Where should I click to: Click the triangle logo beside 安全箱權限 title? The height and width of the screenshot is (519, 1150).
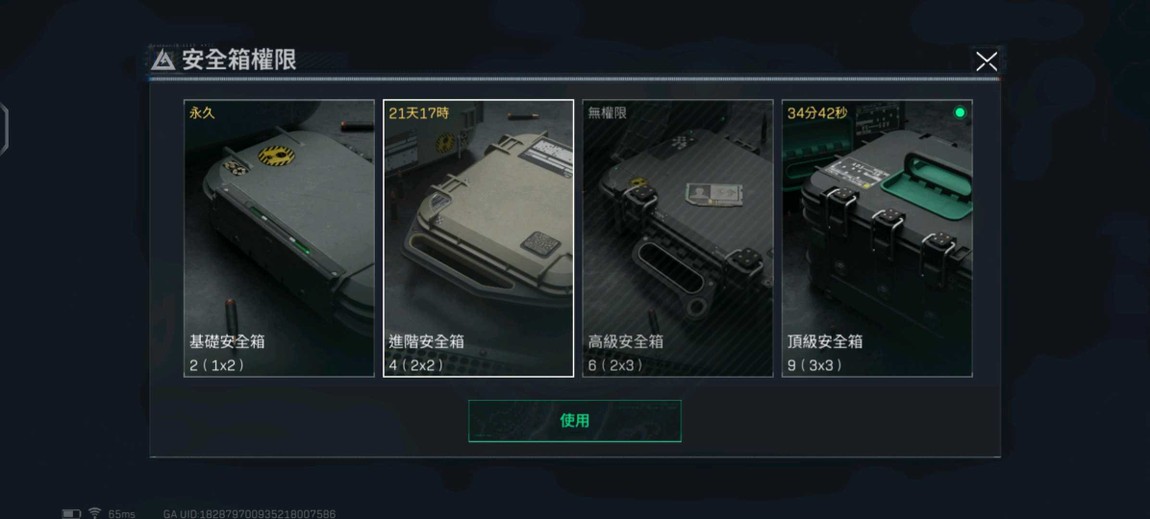point(163,61)
